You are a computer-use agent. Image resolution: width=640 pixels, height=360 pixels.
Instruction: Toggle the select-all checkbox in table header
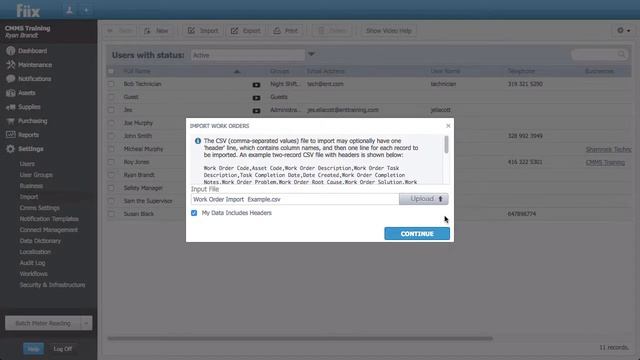pos(111,71)
